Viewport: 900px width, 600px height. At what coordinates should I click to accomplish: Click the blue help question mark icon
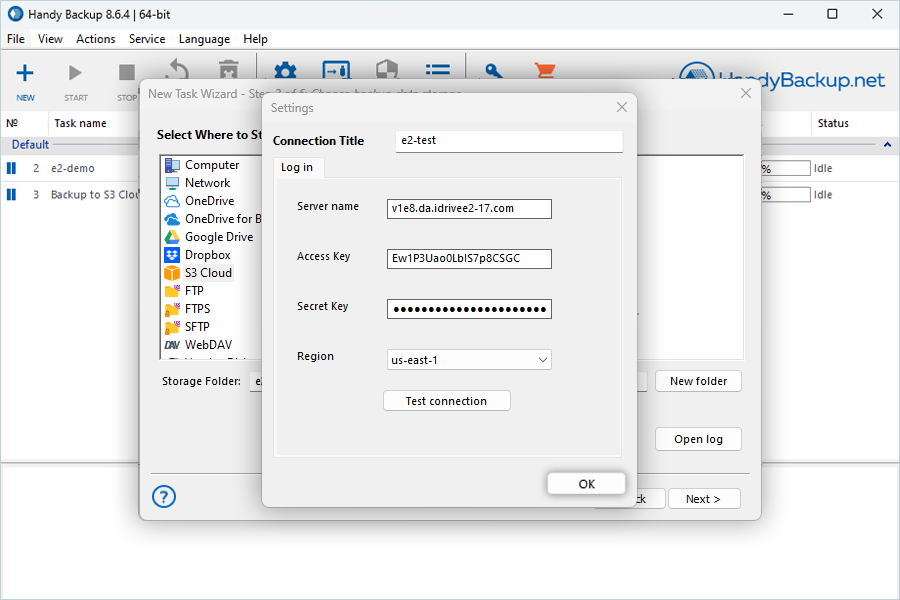pos(164,497)
